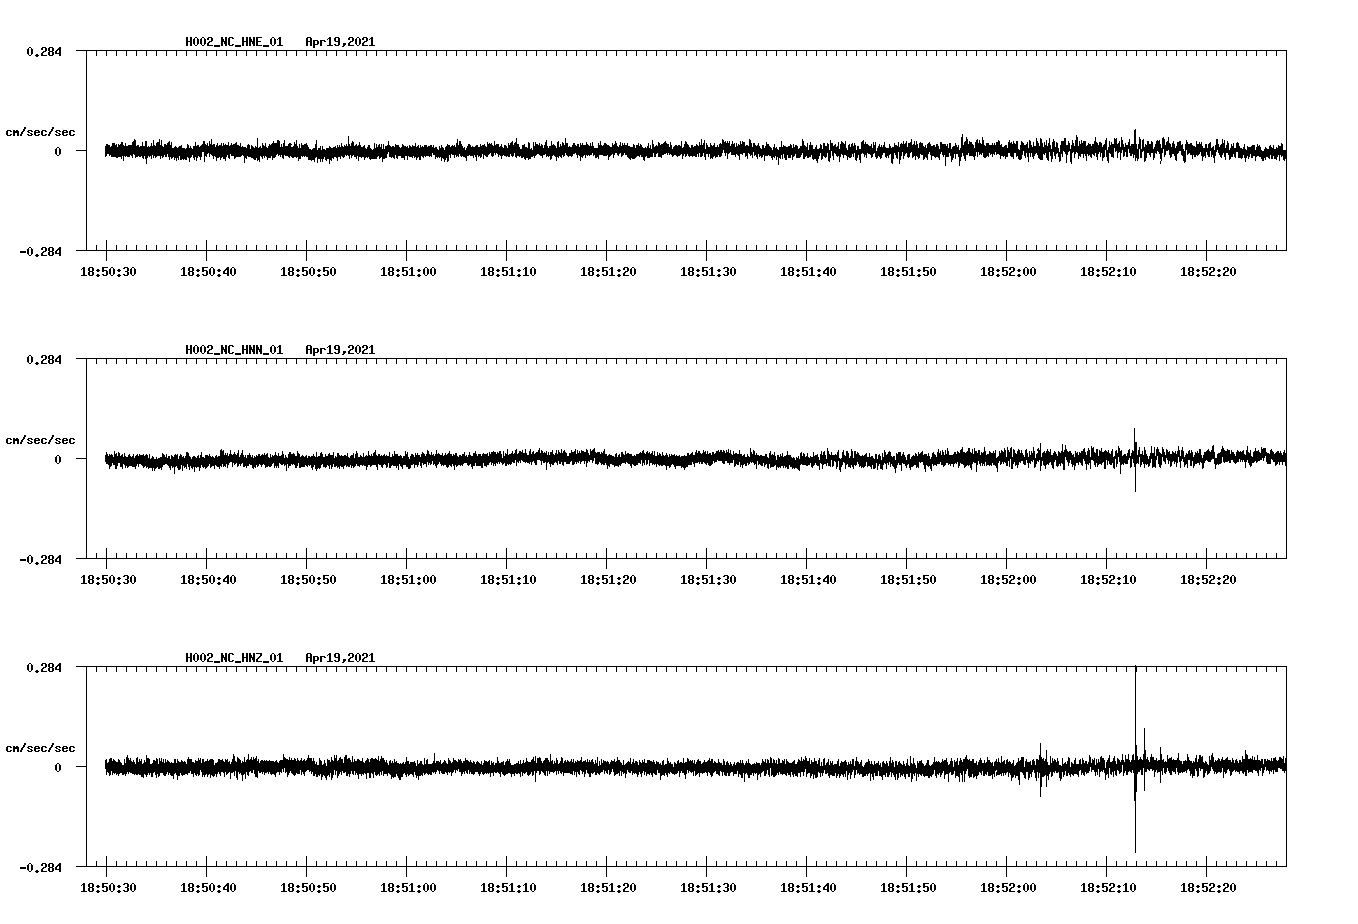Click the cm/sec/sec axis label of the top plot
Image resolution: width=1358 pixels, height=924 pixels.
(x=40, y=131)
